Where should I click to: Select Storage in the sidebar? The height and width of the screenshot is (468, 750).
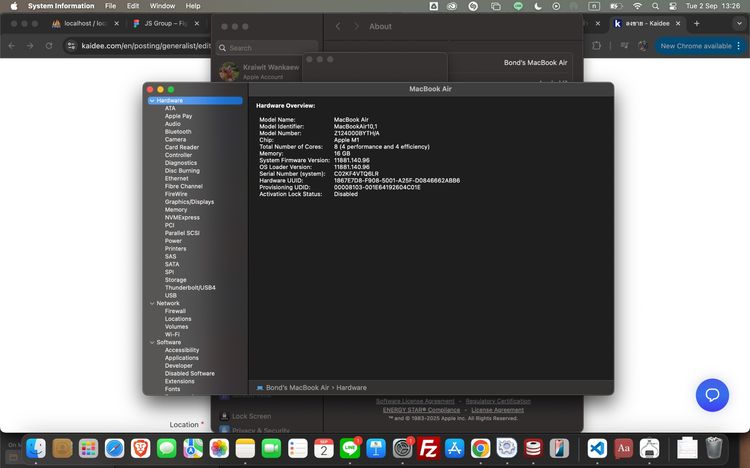point(176,280)
